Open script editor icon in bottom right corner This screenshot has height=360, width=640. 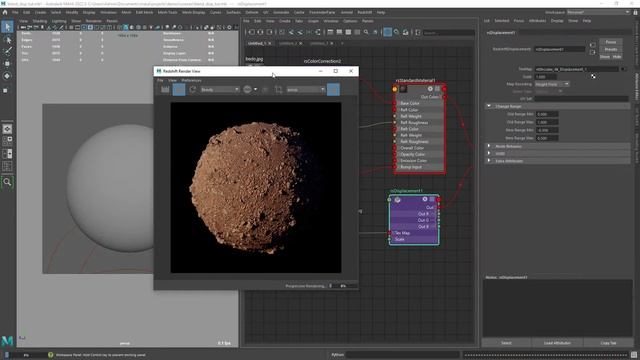point(634,355)
